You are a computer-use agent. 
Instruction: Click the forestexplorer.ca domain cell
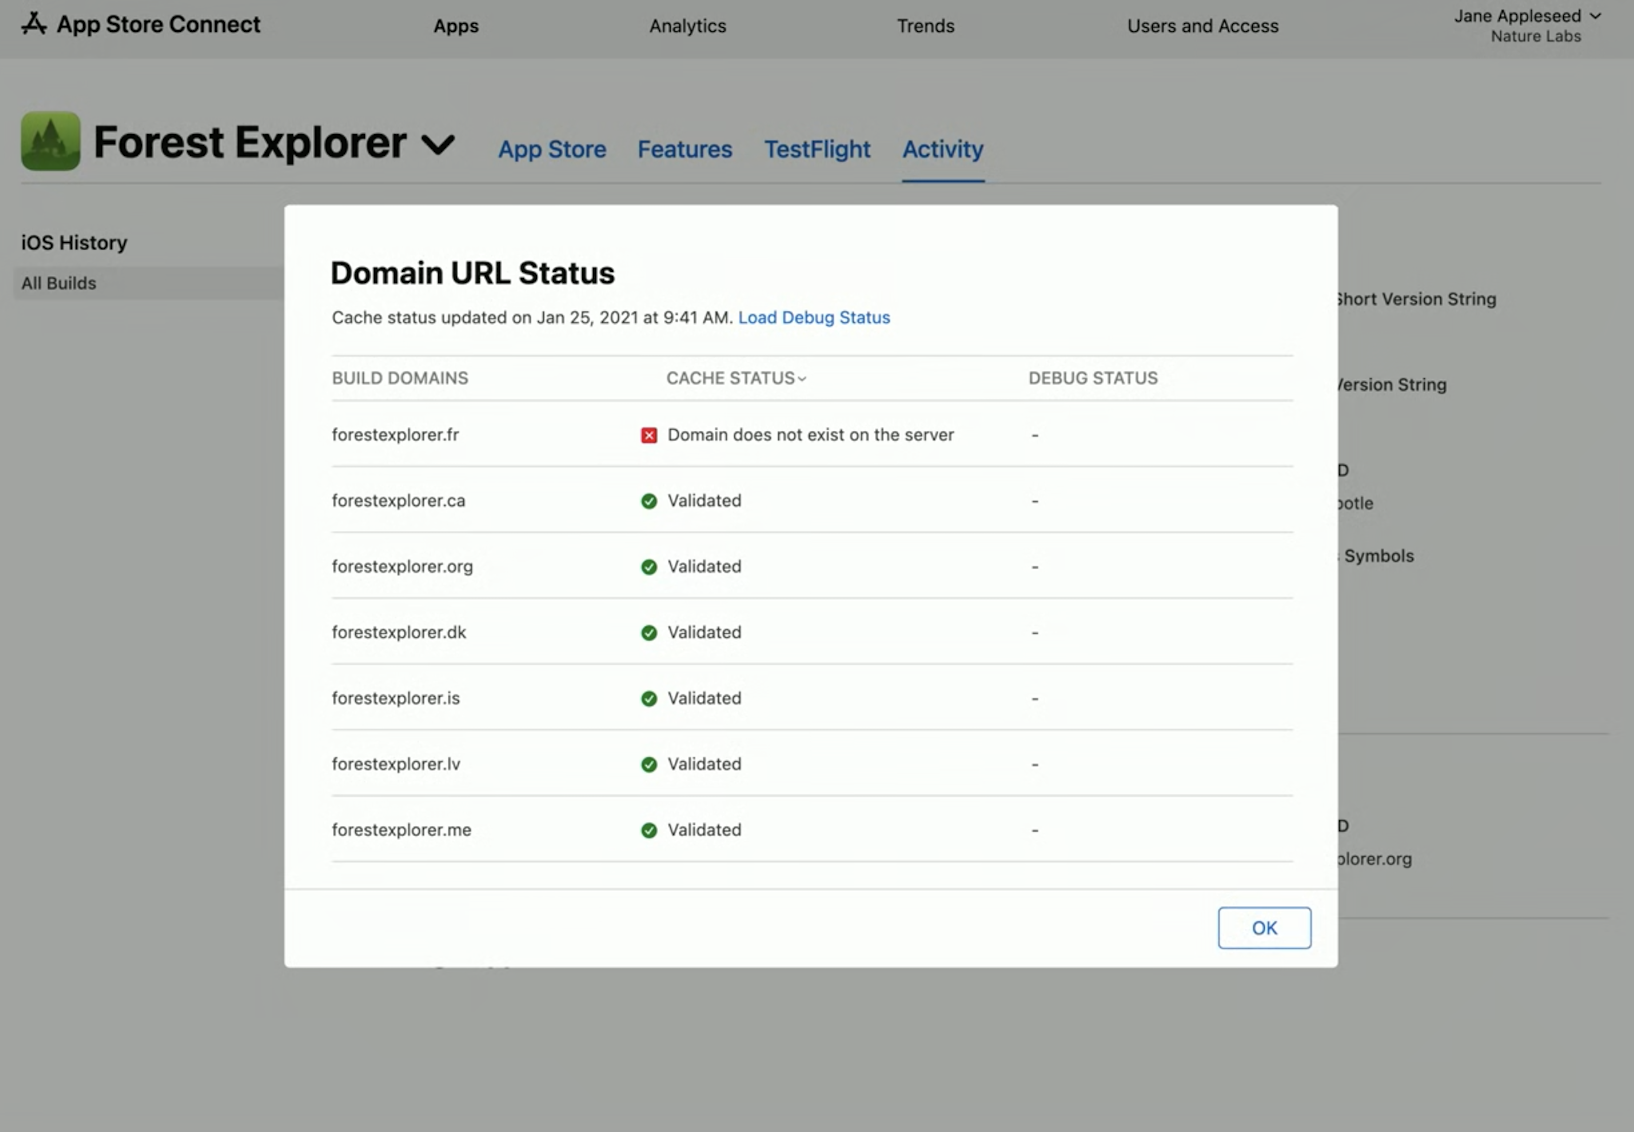[x=398, y=501]
